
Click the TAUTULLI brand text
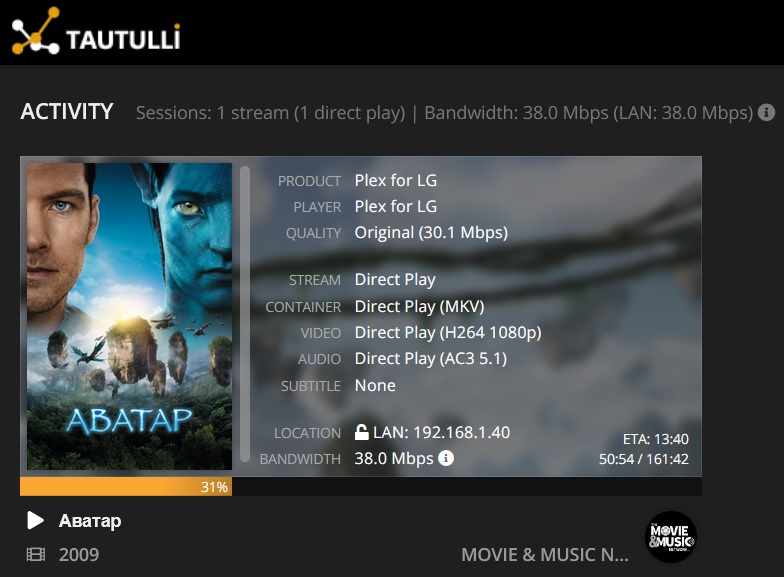pos(123,38)
